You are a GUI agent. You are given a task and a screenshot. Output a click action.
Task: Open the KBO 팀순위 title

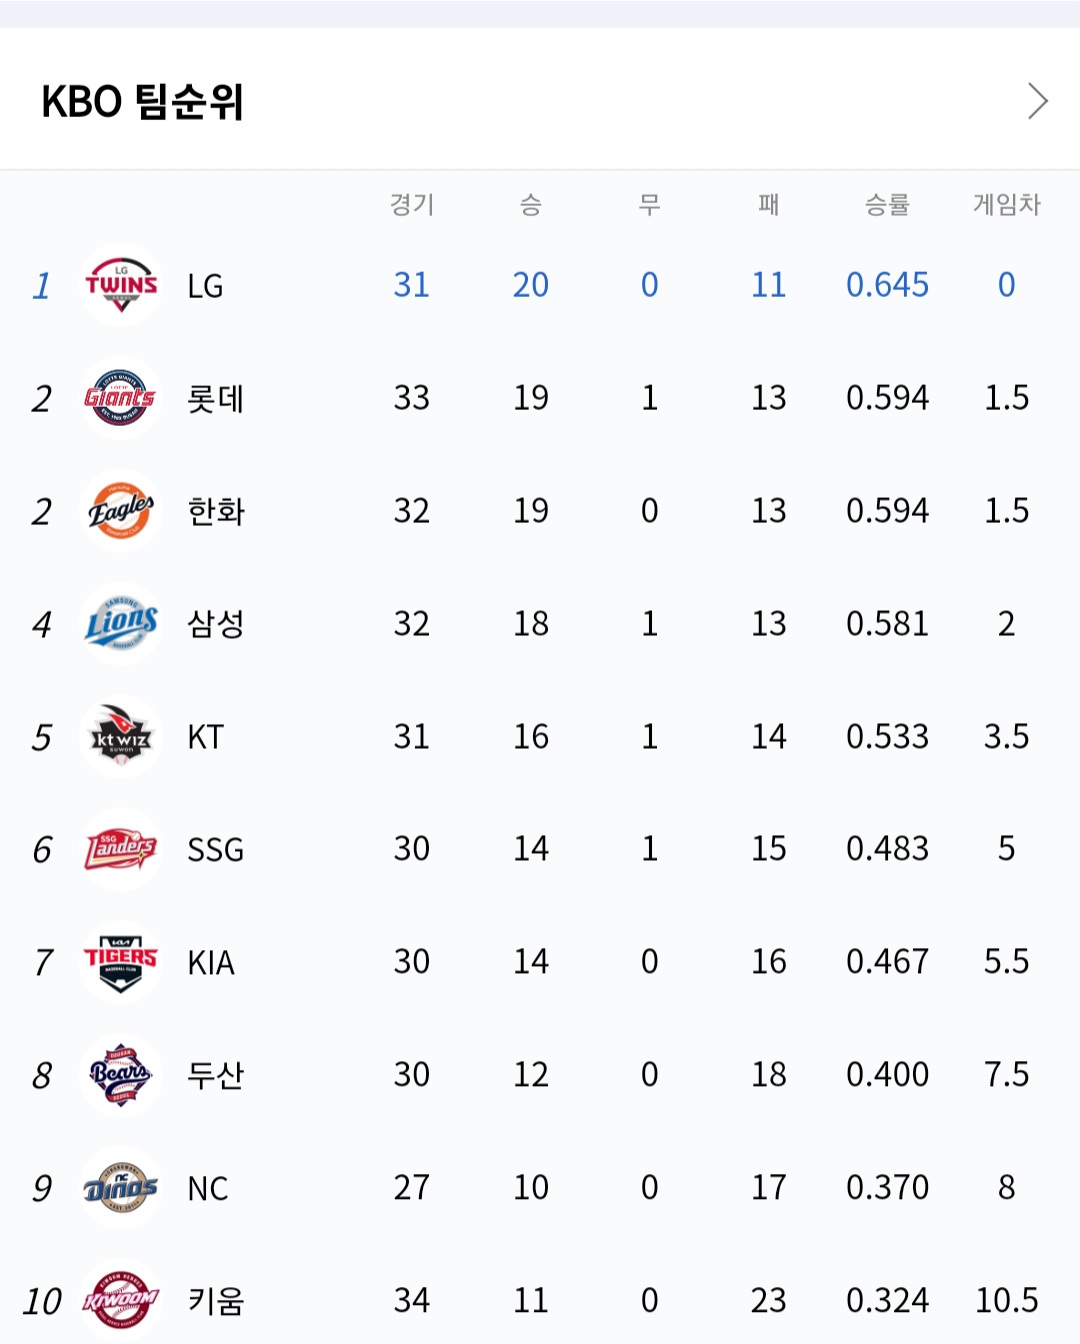point(143,101)
